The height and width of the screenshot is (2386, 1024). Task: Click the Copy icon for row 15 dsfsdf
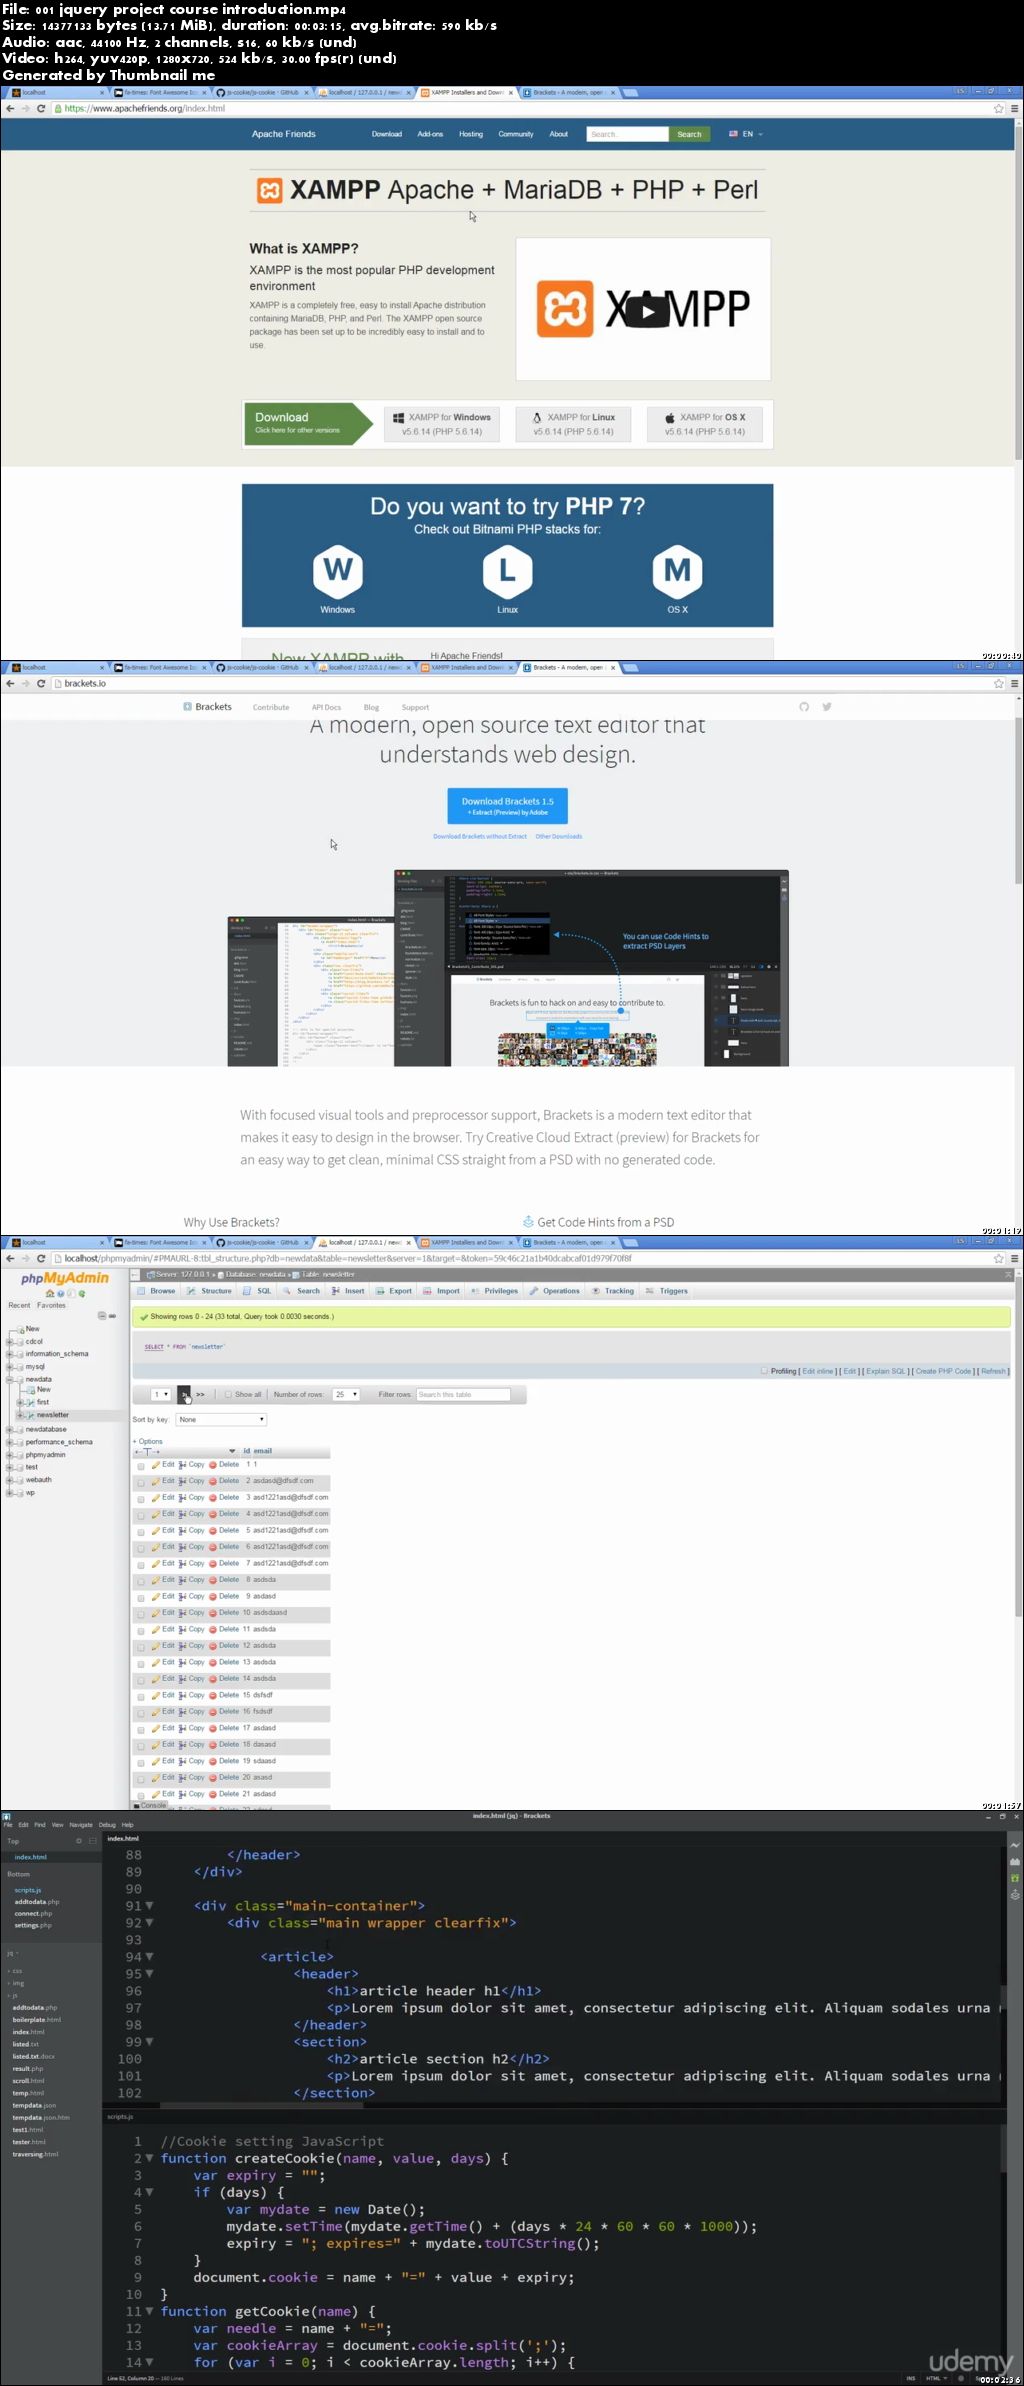pyautogui.click(x=183, y=1695)
